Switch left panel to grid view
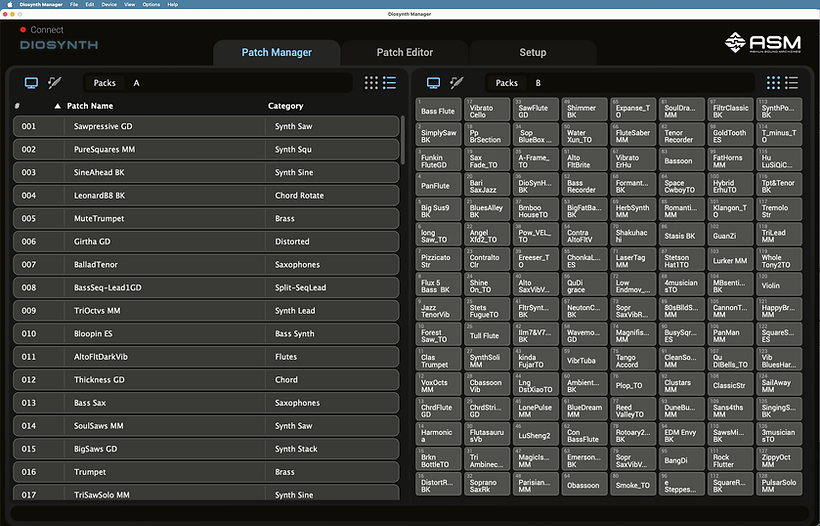 [x=371, y=83]
